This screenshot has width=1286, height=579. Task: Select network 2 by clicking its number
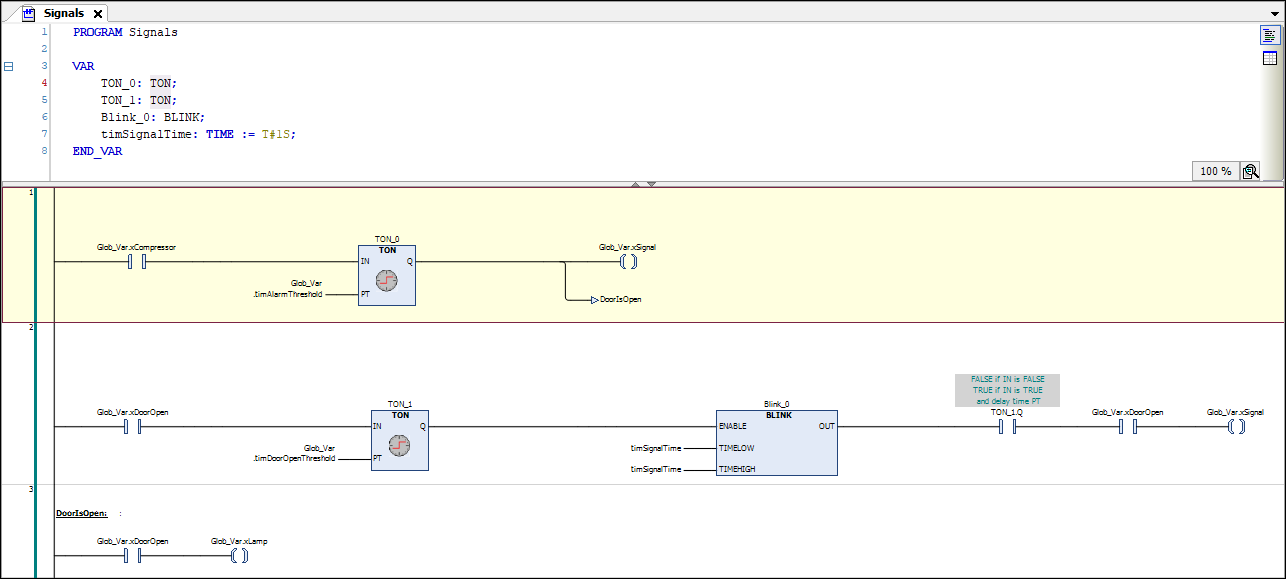pos(30,328)
